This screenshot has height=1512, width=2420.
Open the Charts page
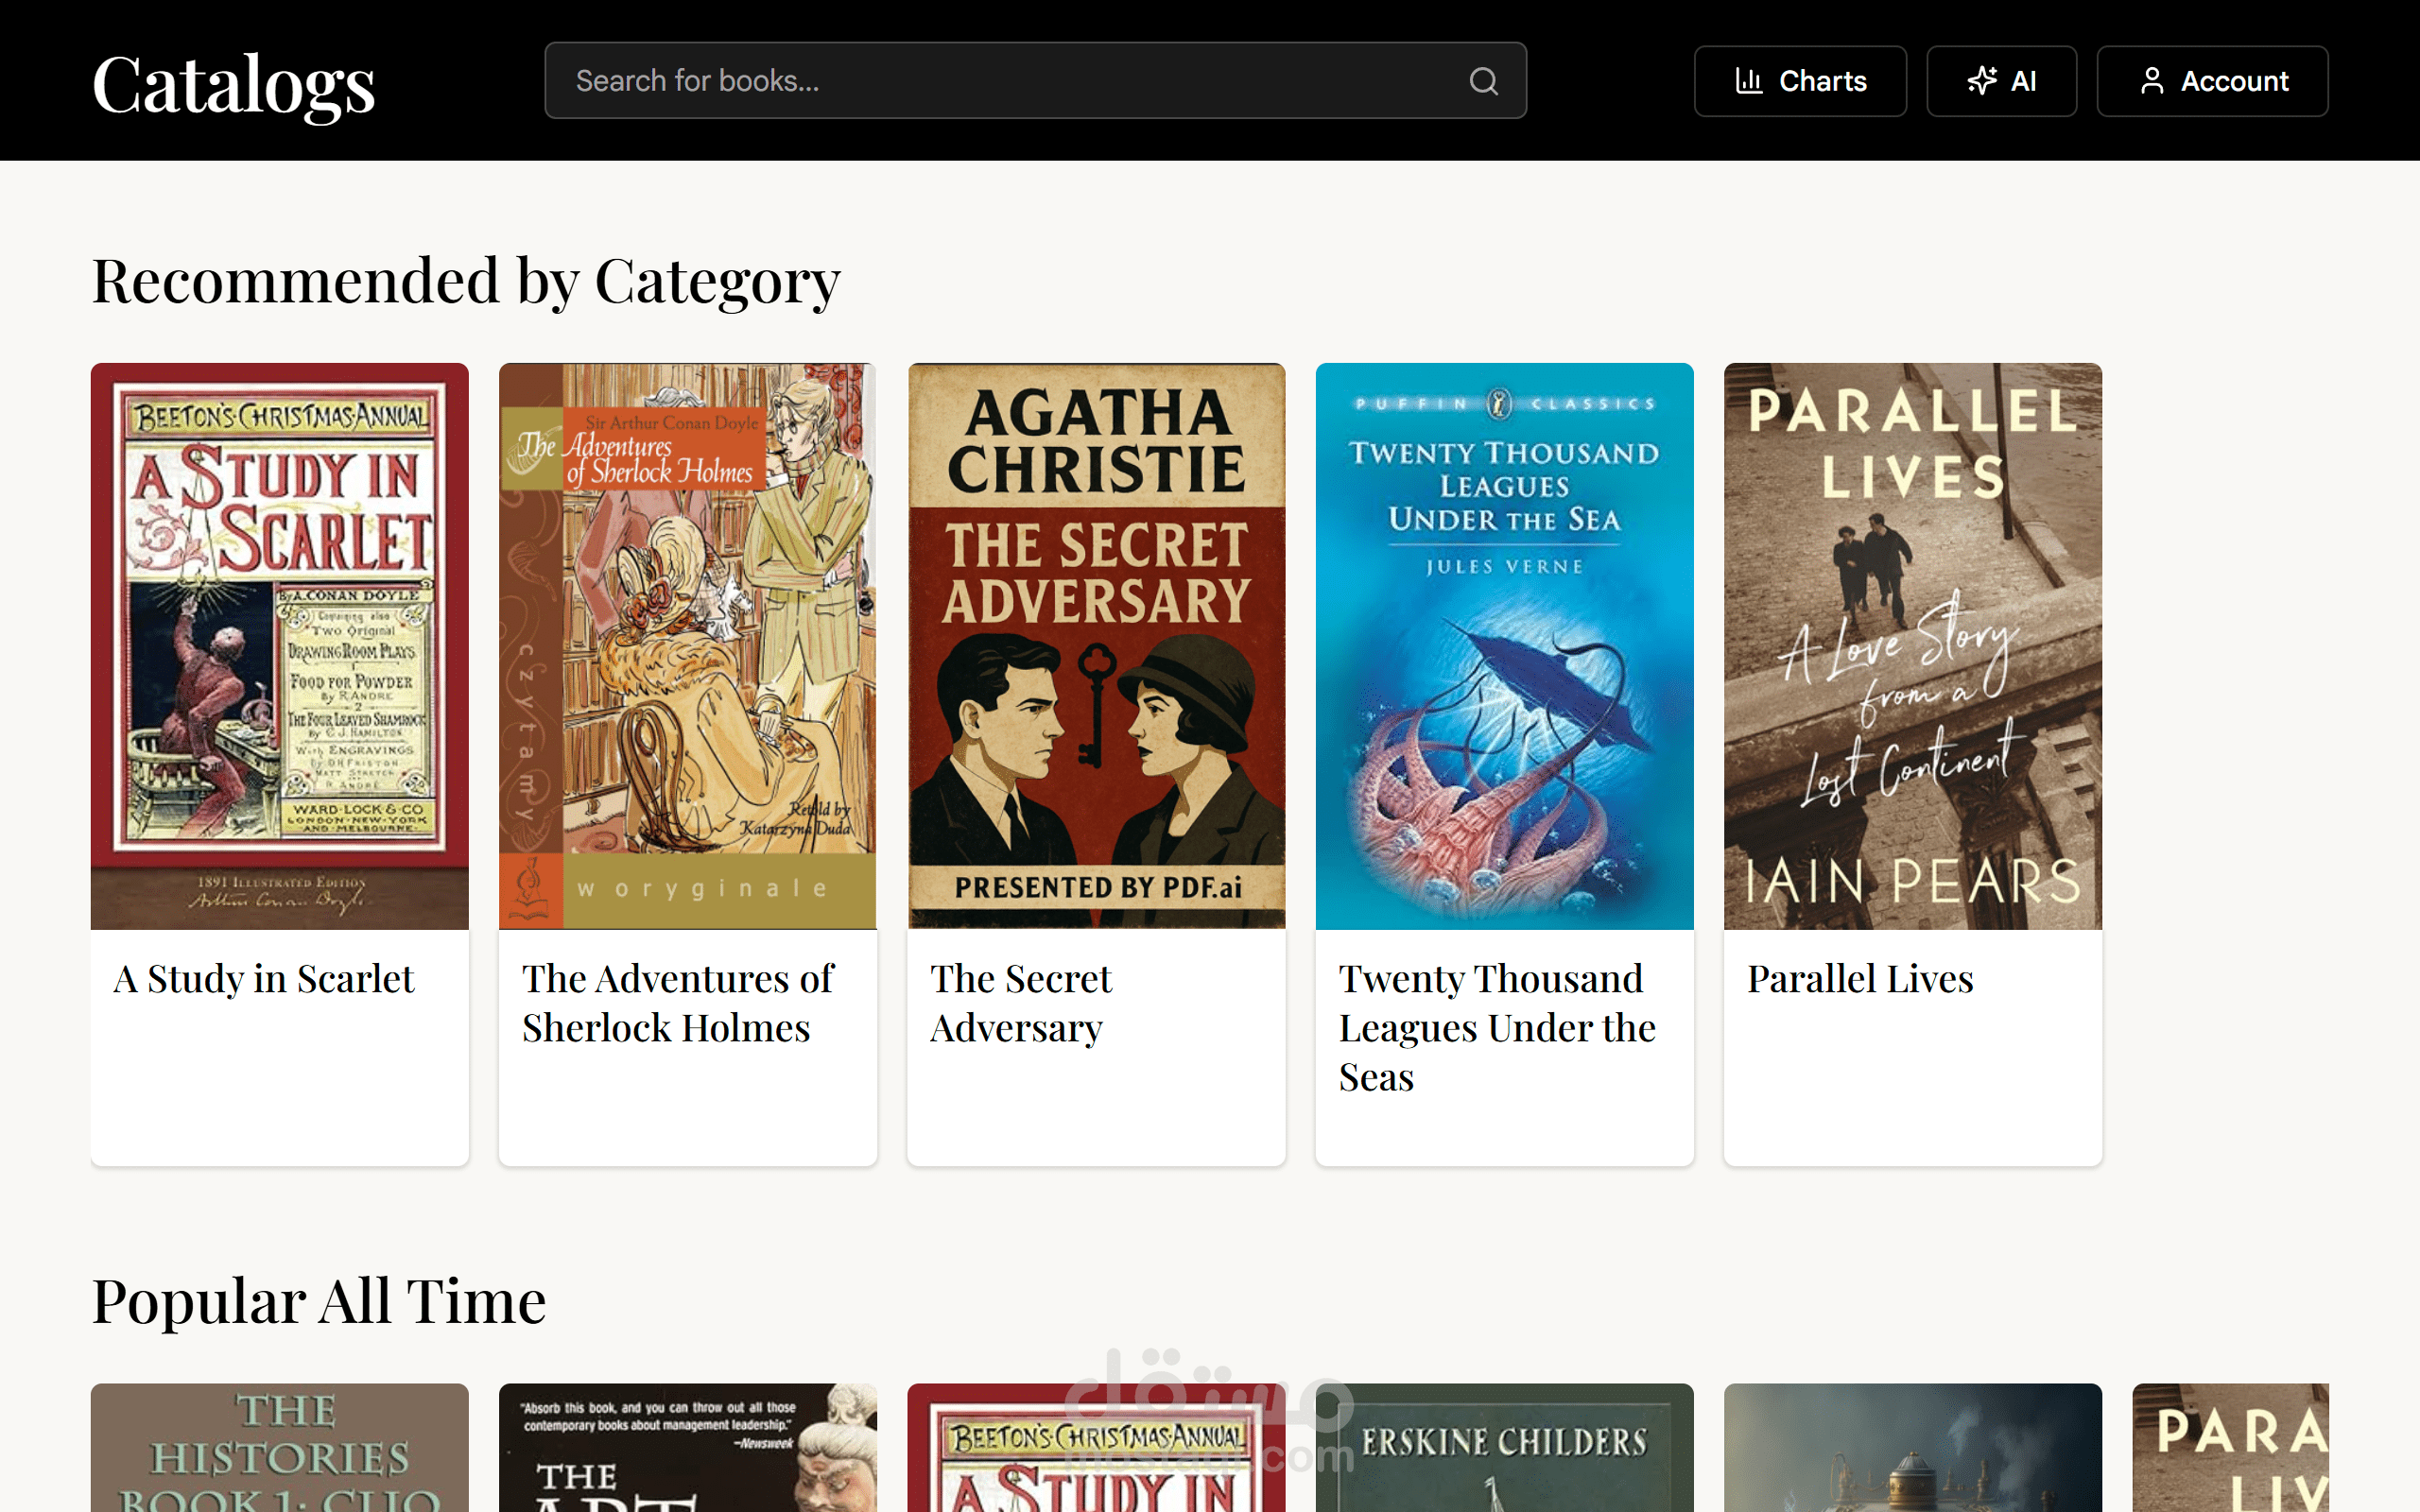coord(1800,81)
